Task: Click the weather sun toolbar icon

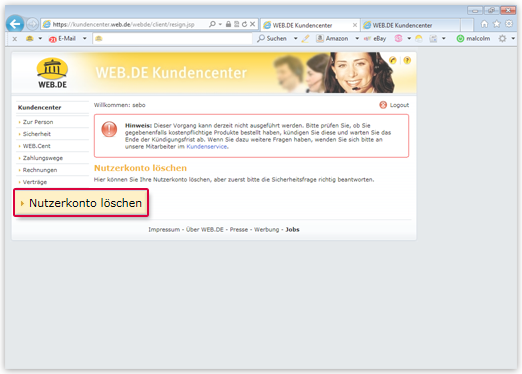Action: click(x=419, y=39)
